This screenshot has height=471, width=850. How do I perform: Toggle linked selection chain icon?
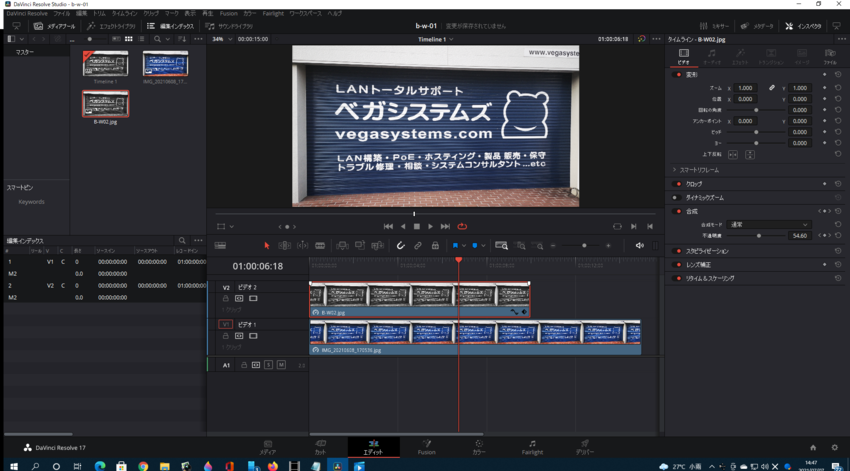(417, 246)
